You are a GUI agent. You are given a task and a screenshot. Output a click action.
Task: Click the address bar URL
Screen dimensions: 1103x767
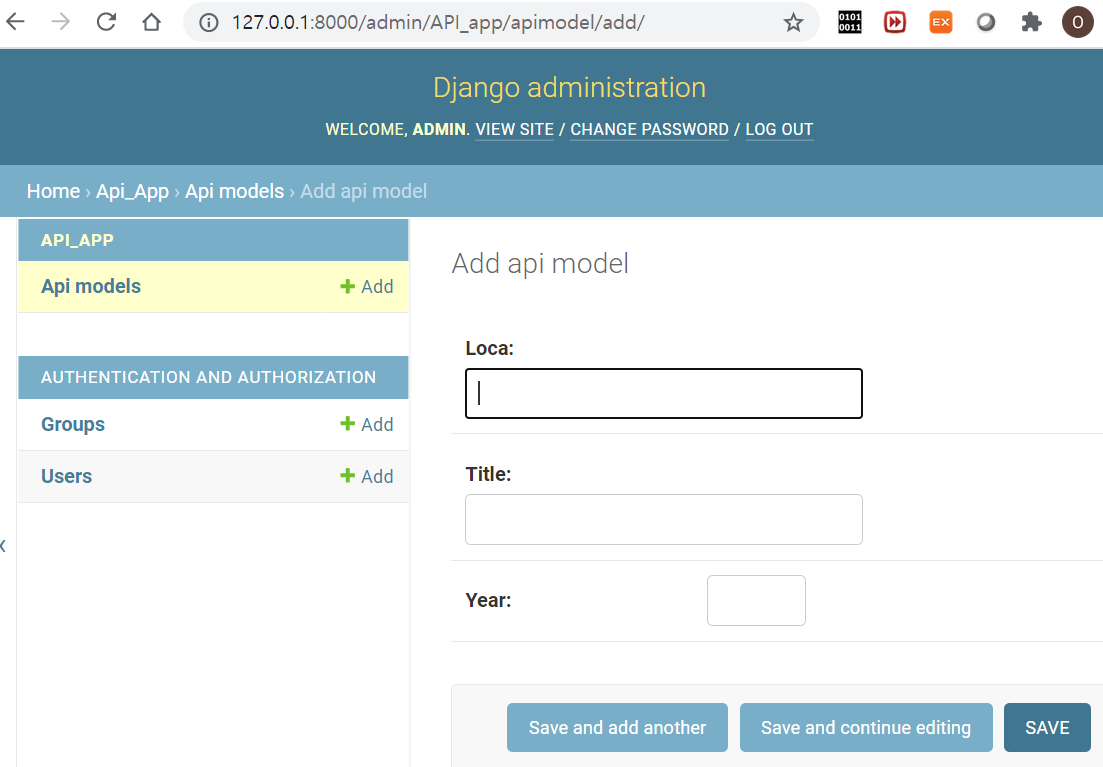[438, 23]
